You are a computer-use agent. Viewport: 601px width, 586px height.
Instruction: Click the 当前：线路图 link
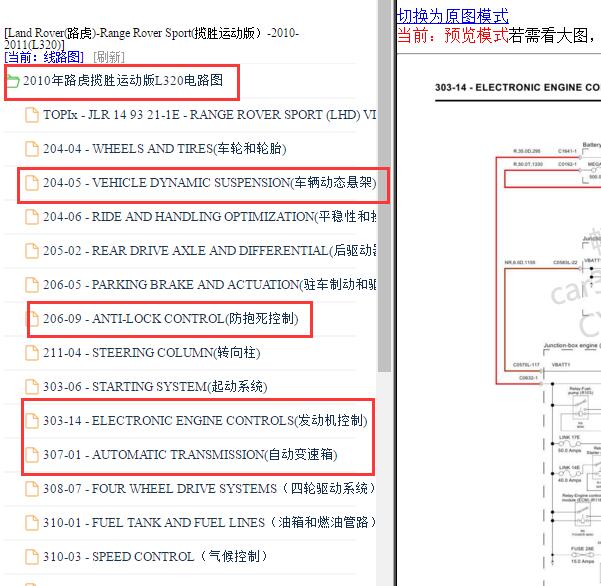tap(44, 57)
